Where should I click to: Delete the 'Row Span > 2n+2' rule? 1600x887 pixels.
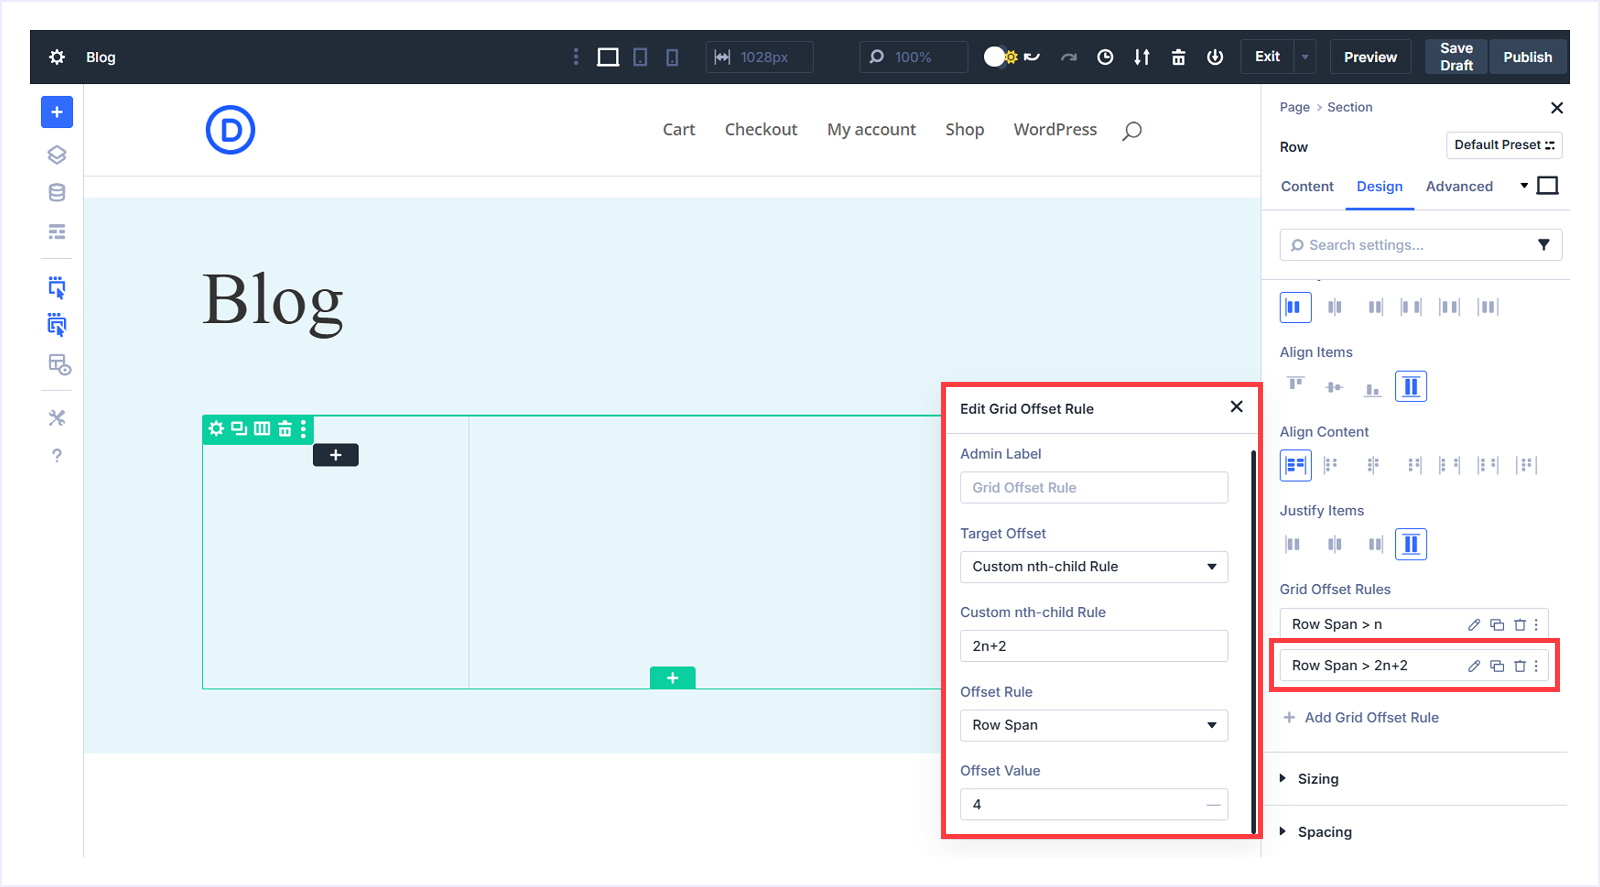(x=1520, y=666)
